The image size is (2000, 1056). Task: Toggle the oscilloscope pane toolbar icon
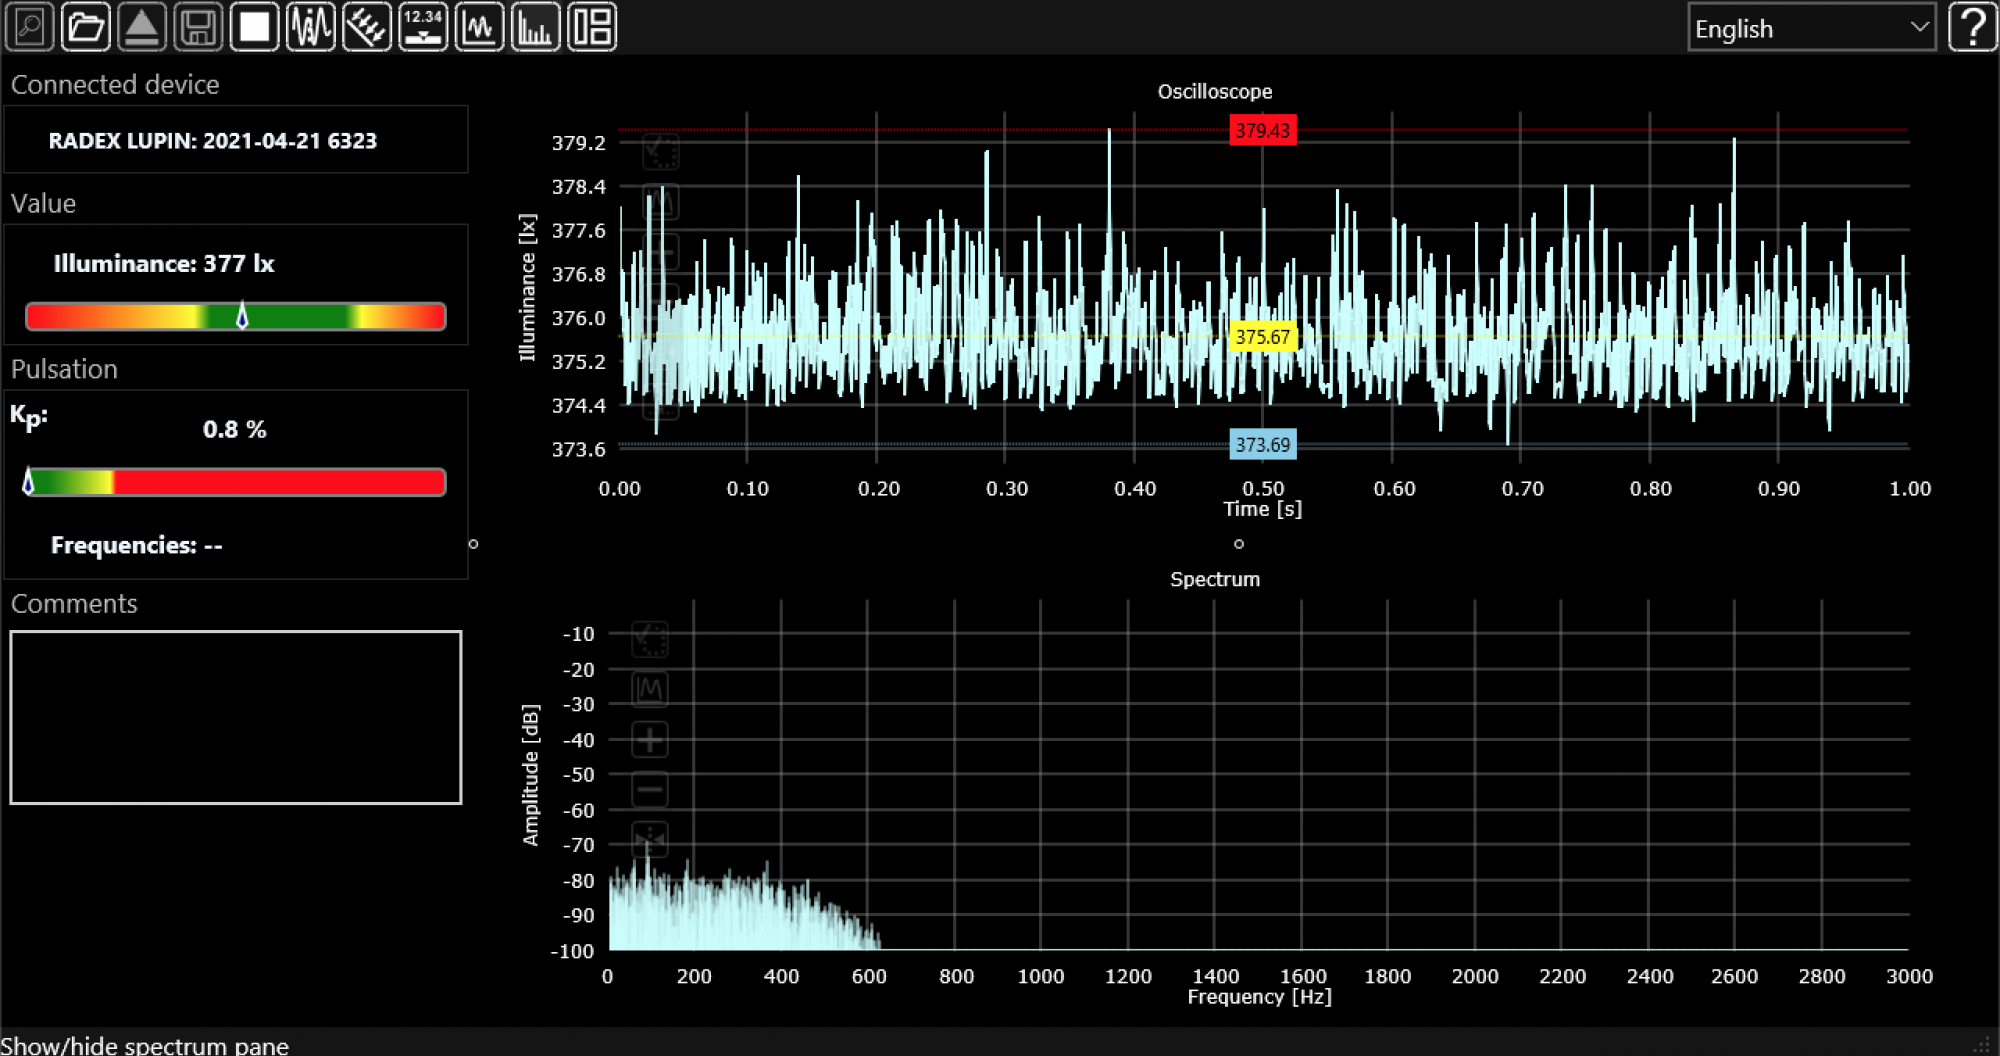coord(479,27)
